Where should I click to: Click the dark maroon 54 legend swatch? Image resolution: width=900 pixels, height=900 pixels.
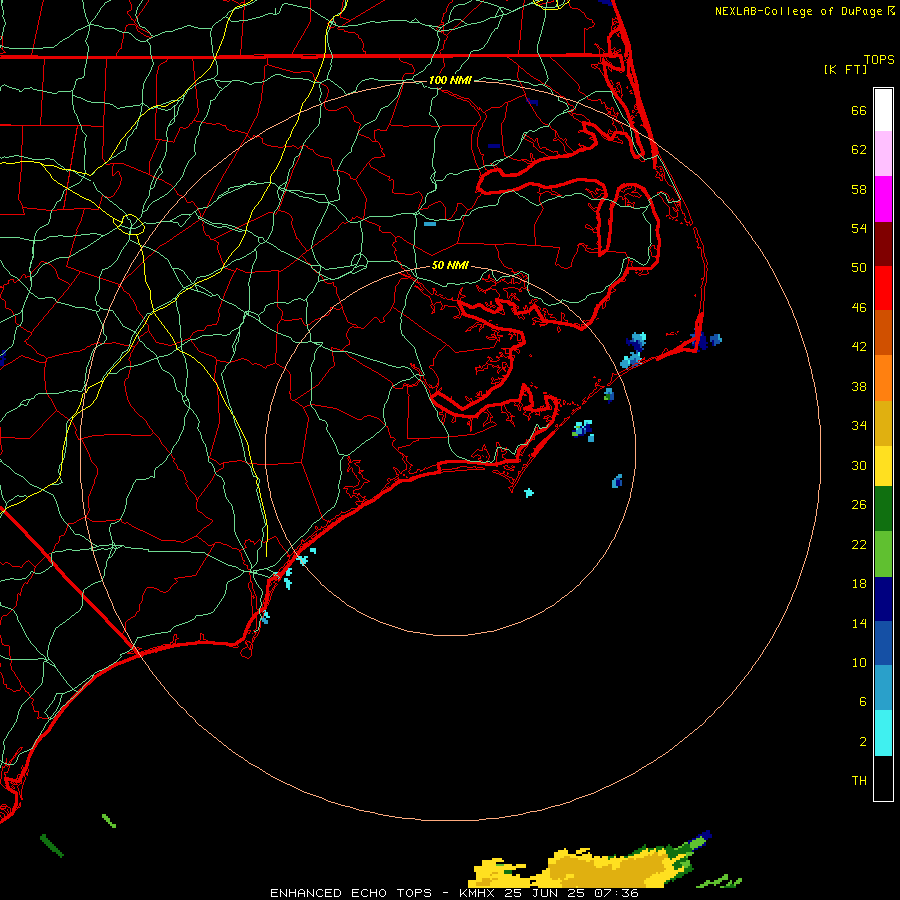[883, 243]
